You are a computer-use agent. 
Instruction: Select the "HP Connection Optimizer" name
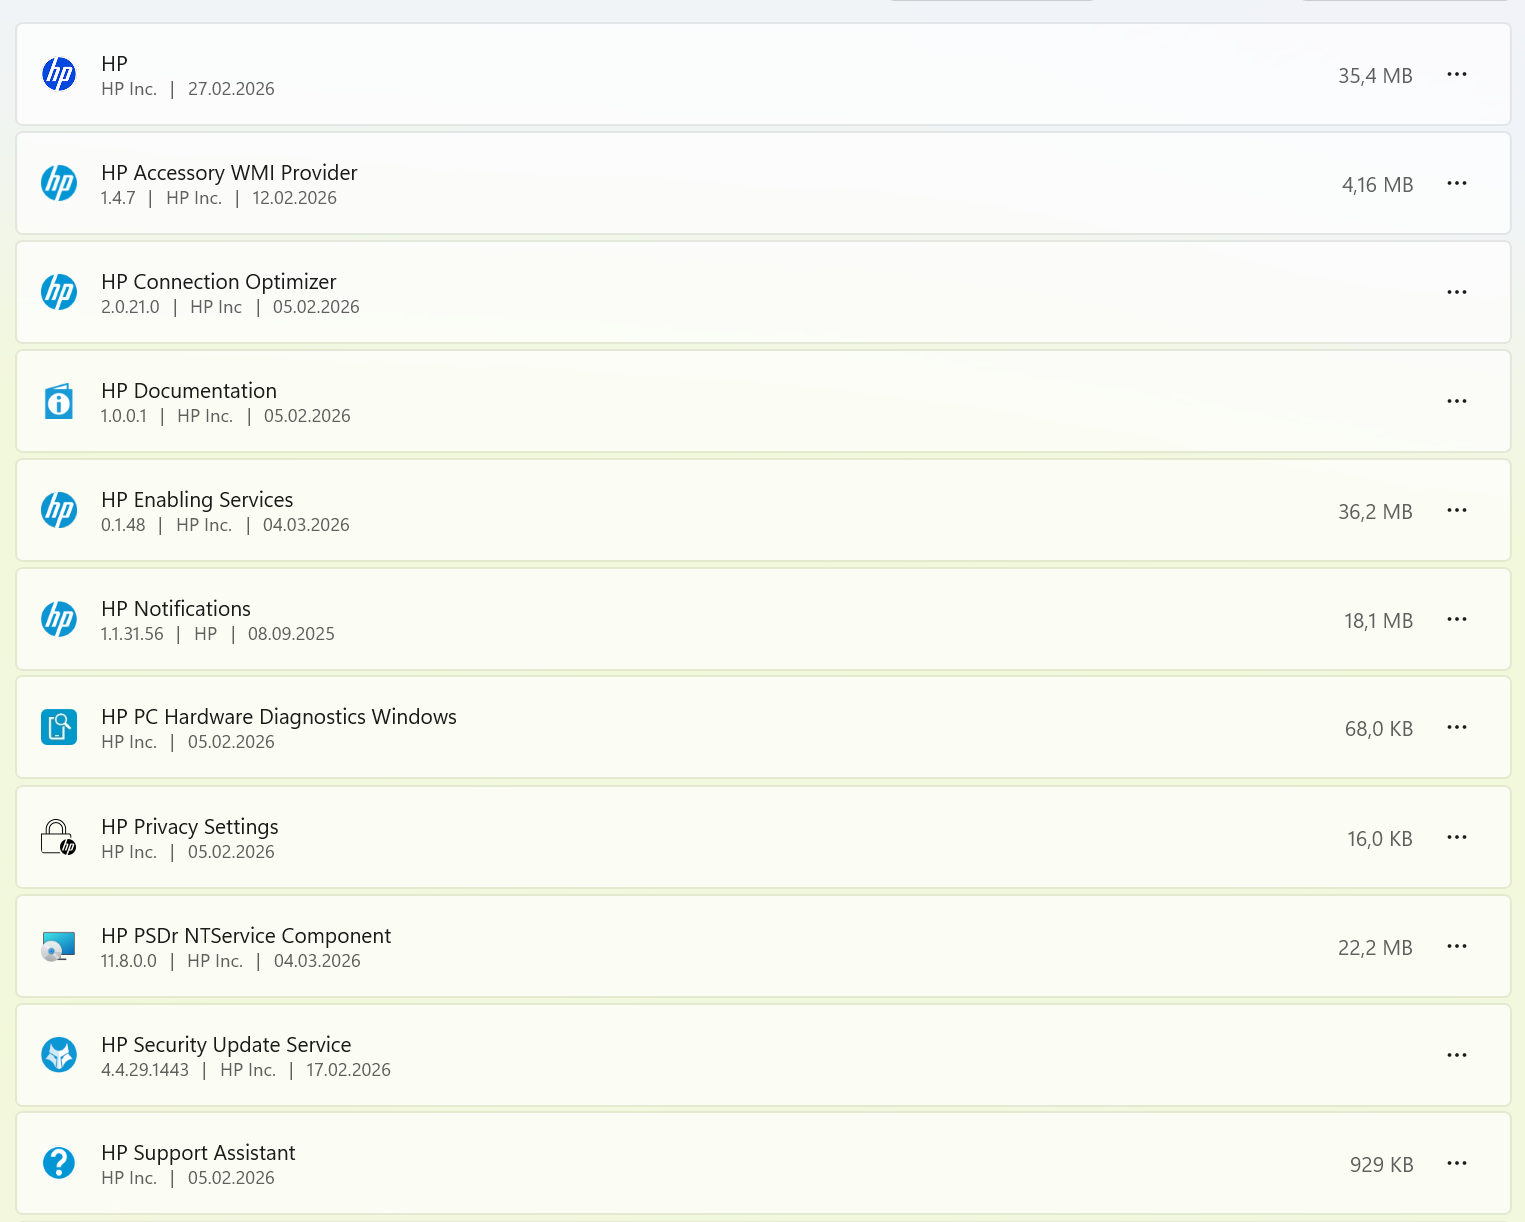pyautogui.click(x=218, y=282)
